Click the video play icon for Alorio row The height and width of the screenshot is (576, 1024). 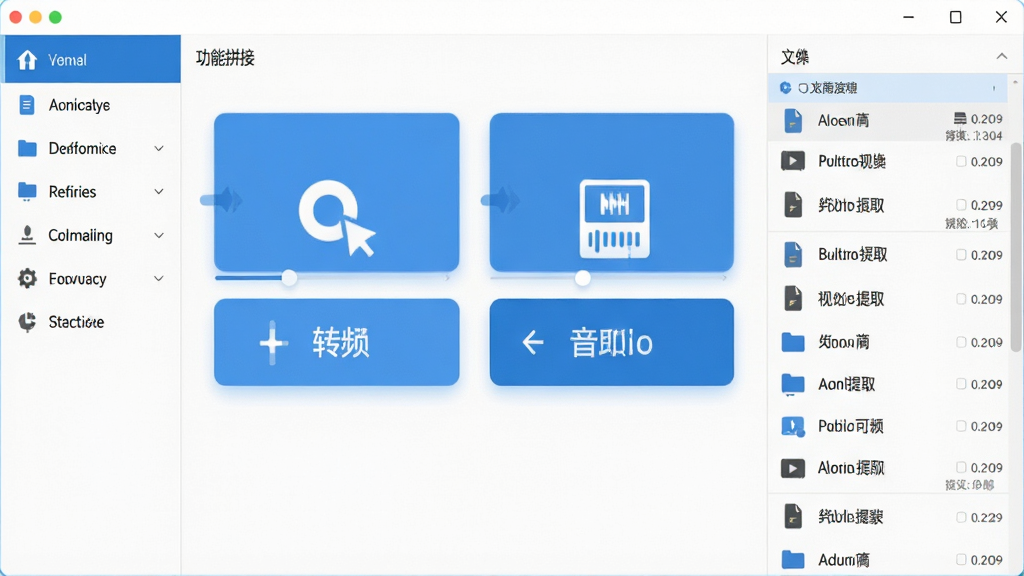tap(793, 468)
